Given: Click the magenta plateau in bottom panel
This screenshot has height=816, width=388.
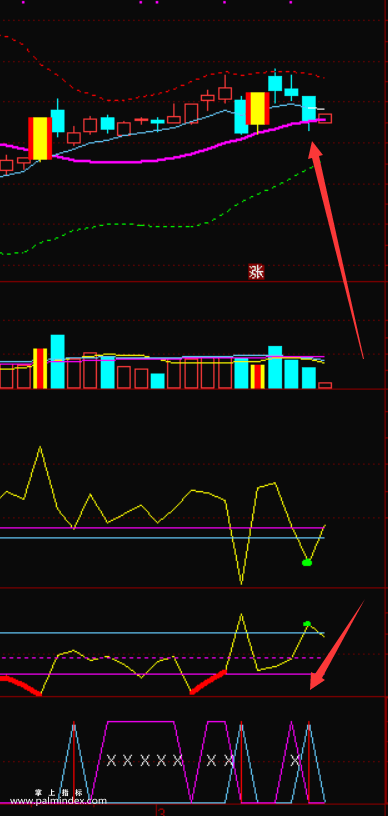Looking at the screenshot, I should [x=140, y=722].
